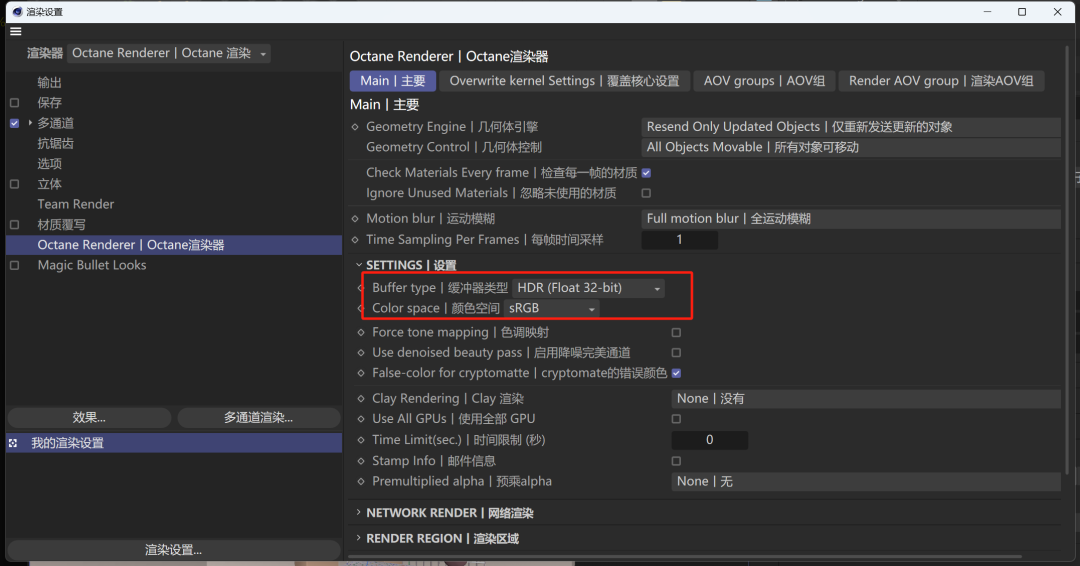Open Motion blur dropdown

point(851,219)
